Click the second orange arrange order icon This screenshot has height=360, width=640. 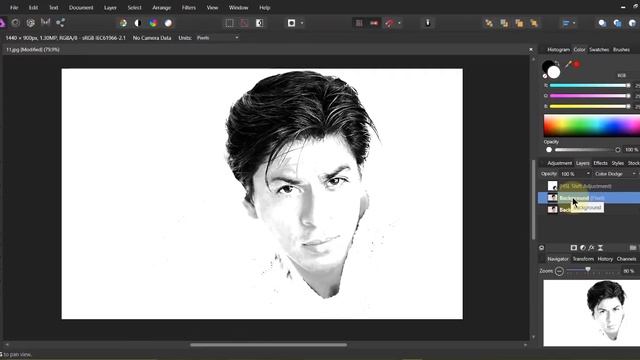click(x=504, y=23)
